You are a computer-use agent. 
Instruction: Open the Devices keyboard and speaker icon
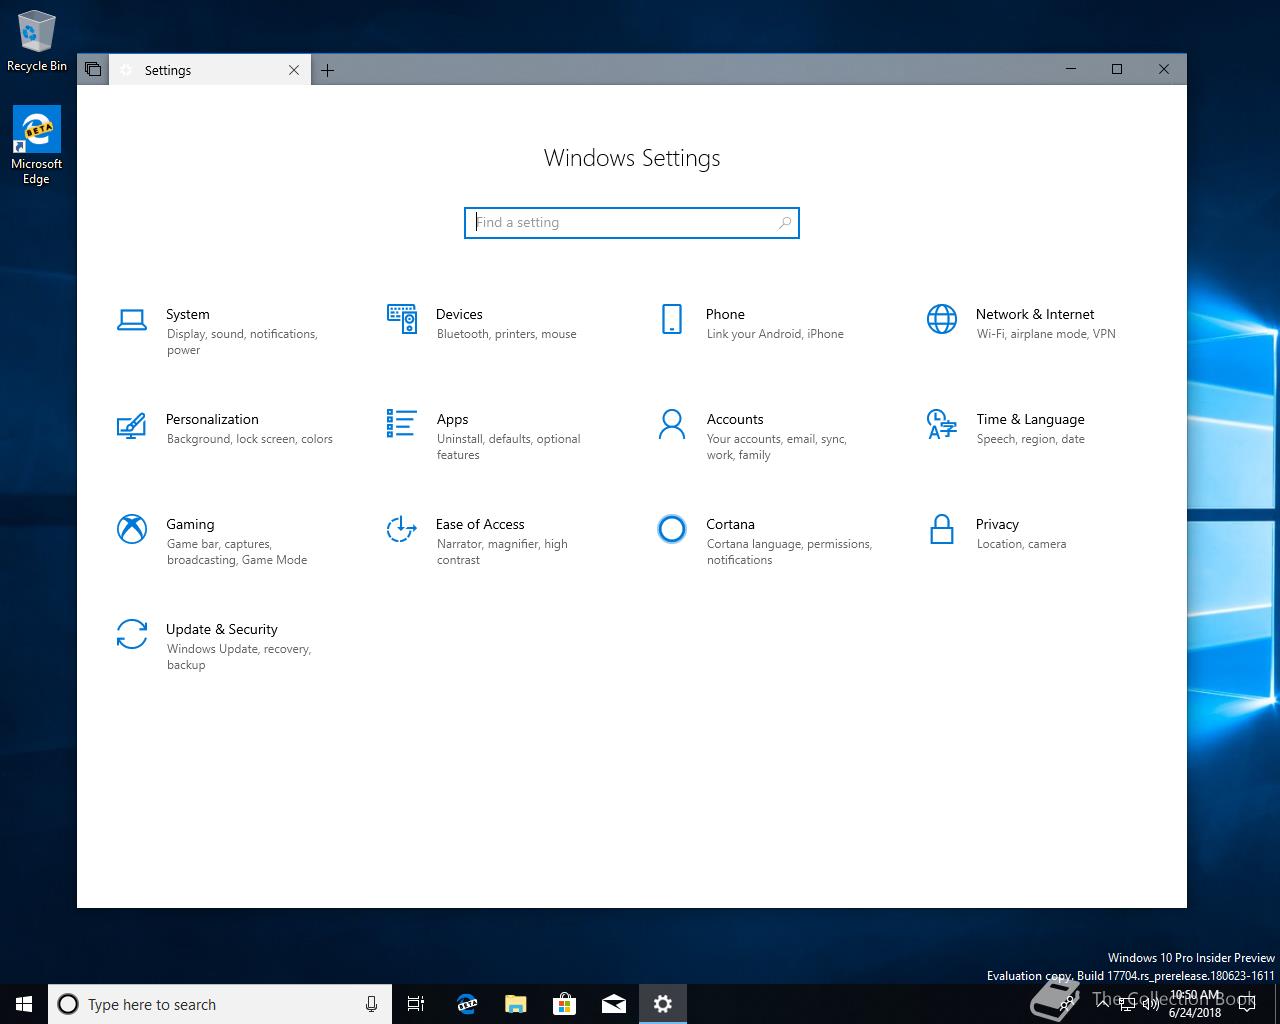[402, 319]
